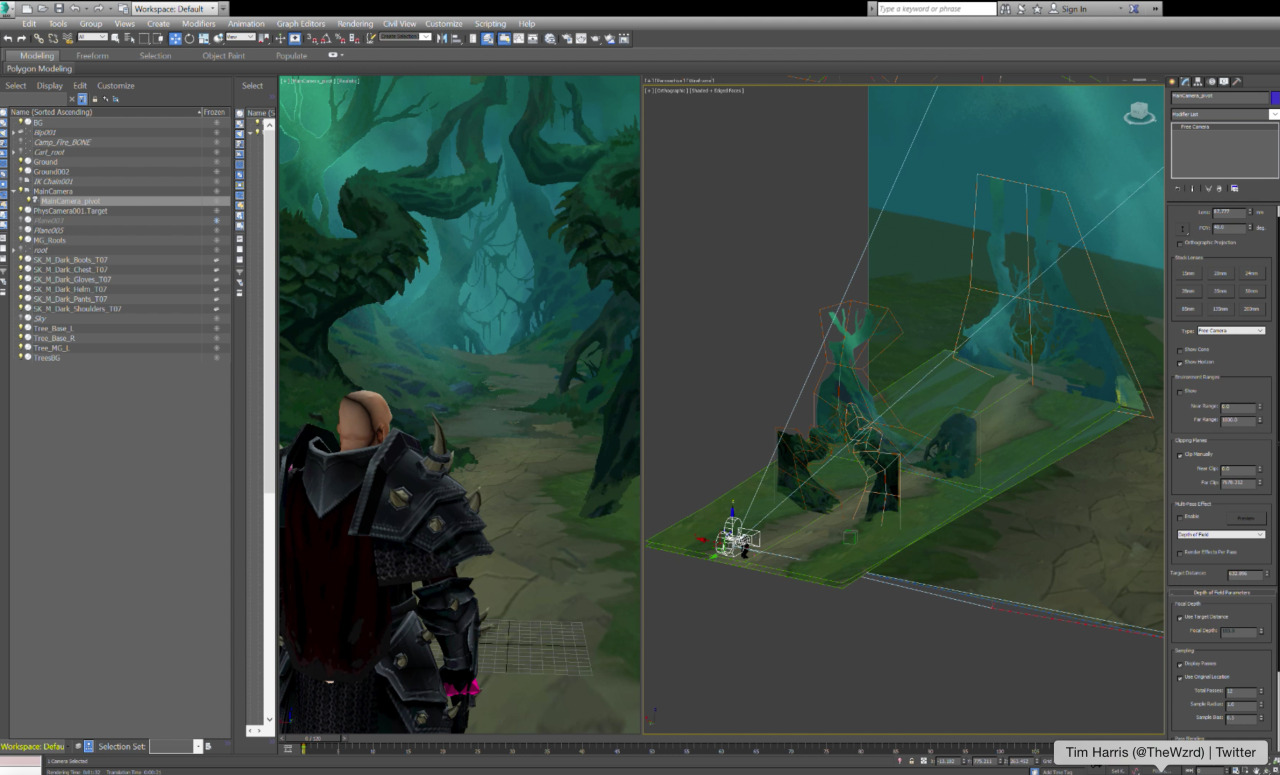This screenshot has width=1280, height=775.
Task: Open the Display panel tab icon
Action: point(1224,82)
